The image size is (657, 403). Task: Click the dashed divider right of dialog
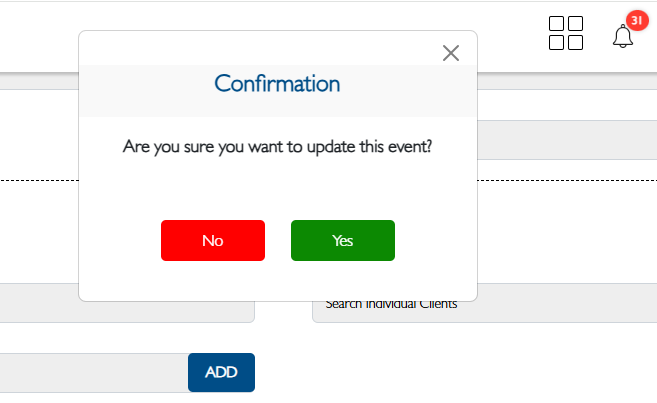566,180
